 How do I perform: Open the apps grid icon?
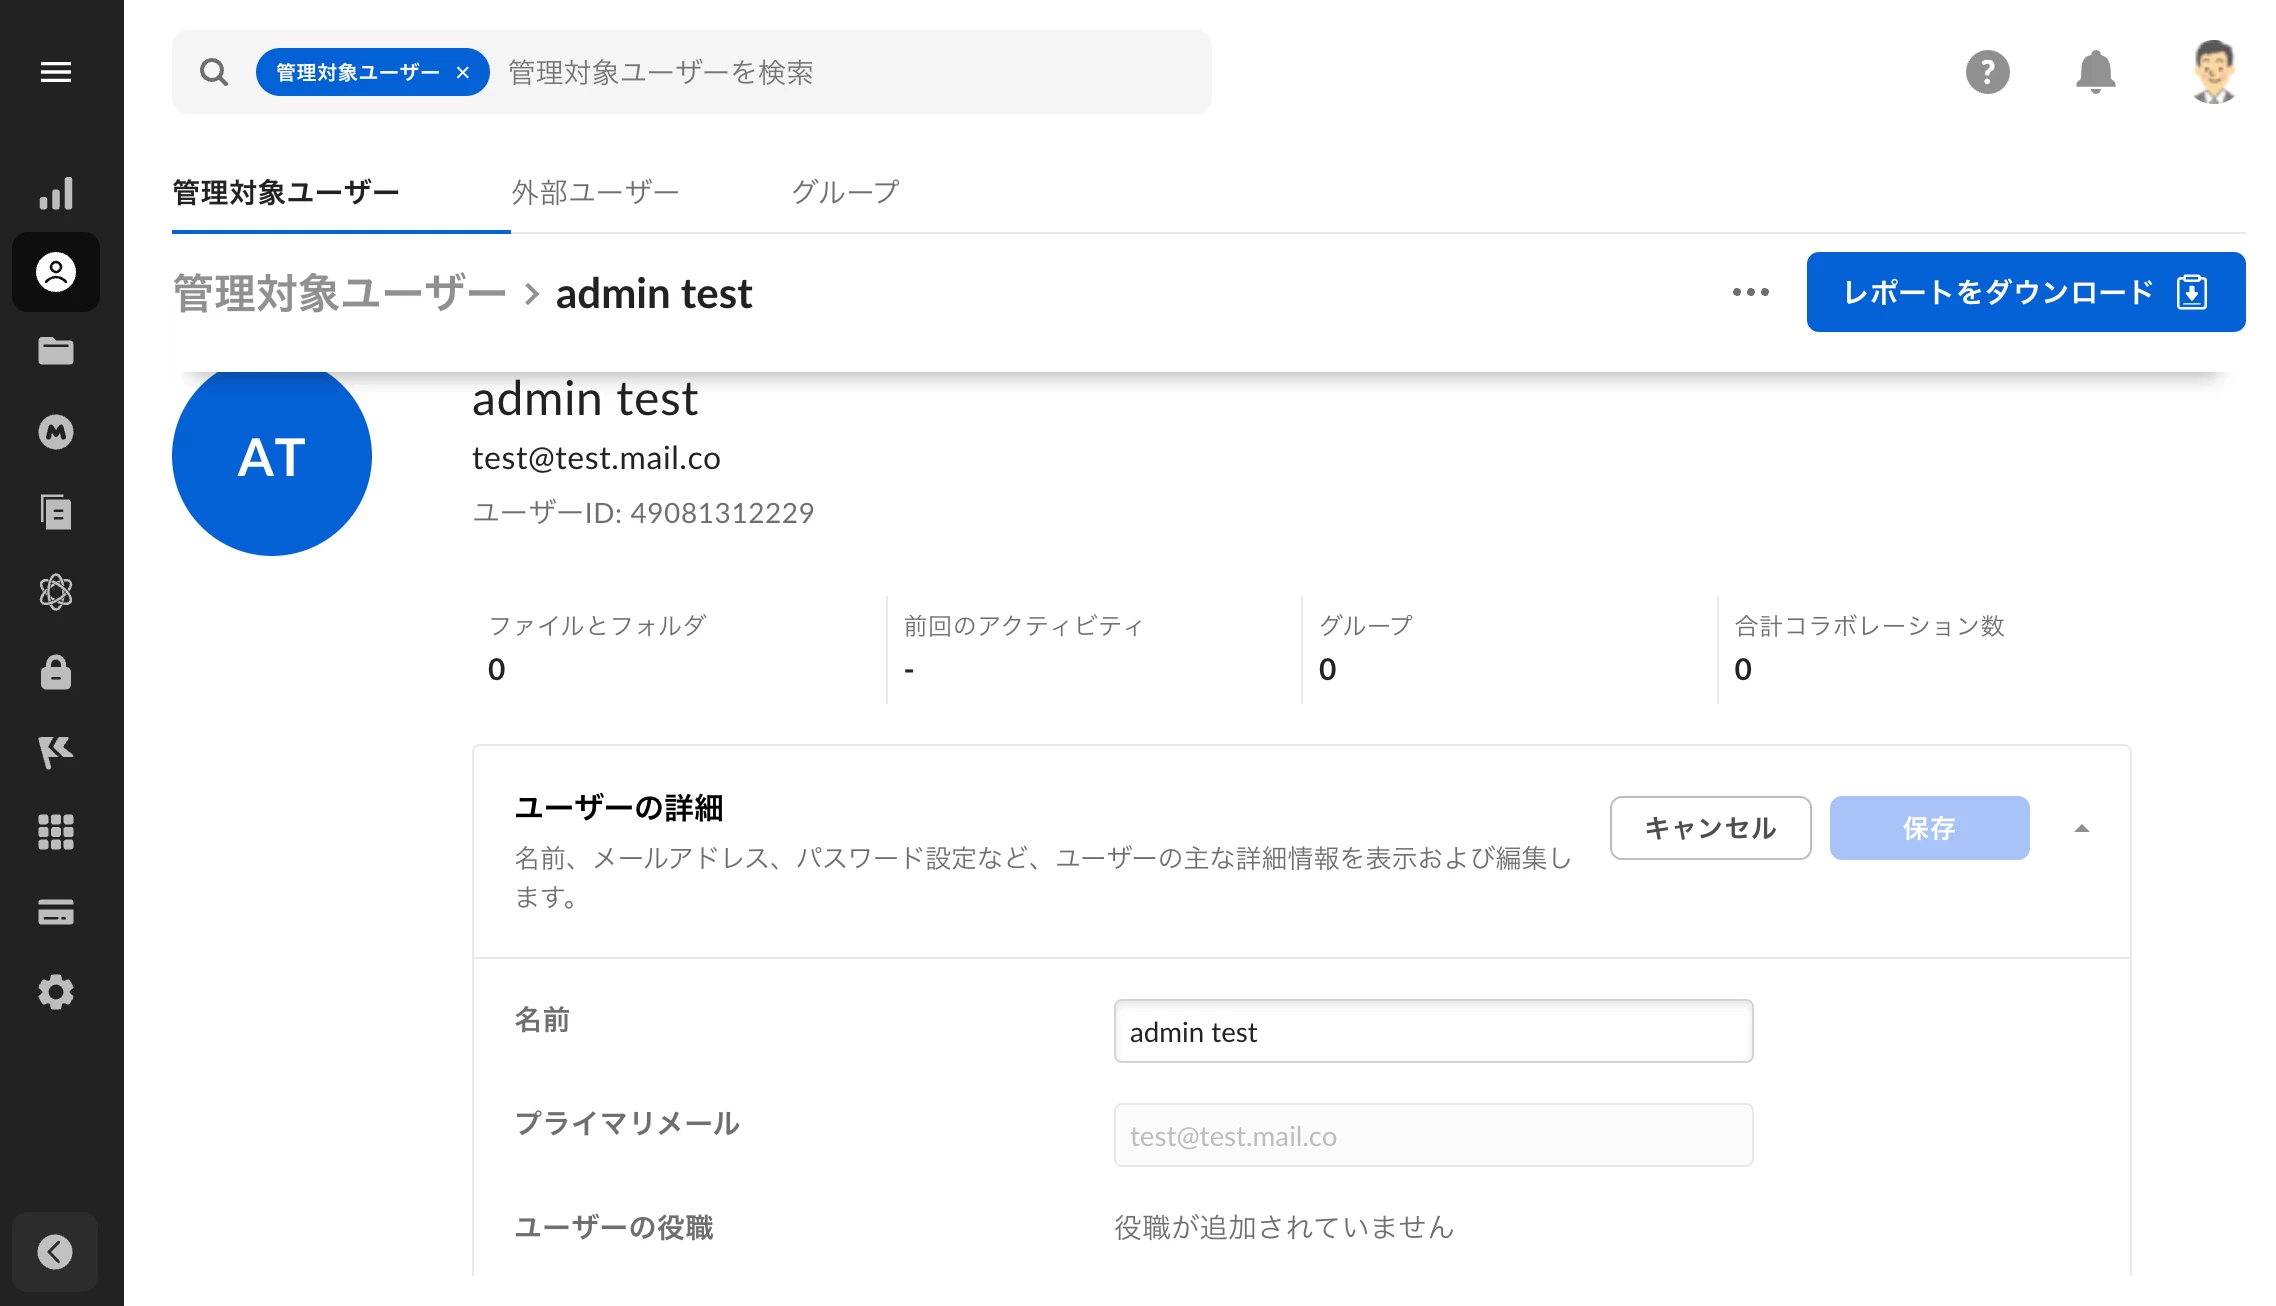pyautogui.click(x=56, y=832)
